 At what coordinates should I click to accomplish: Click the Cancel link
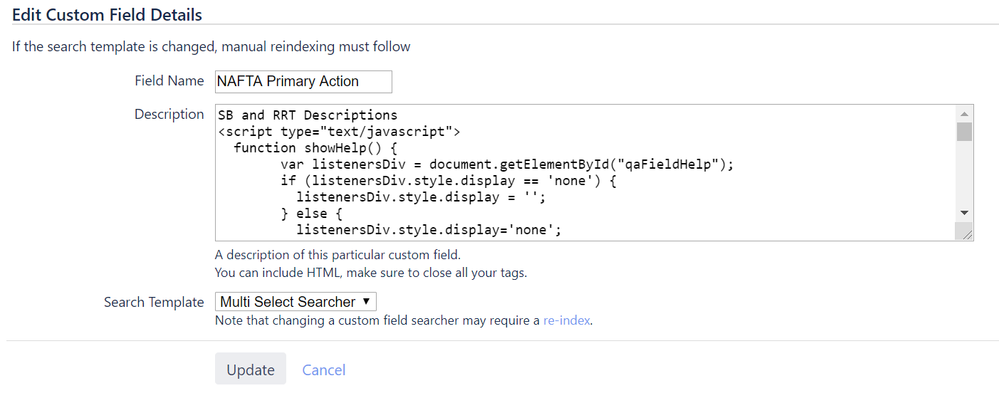(324, 370)
